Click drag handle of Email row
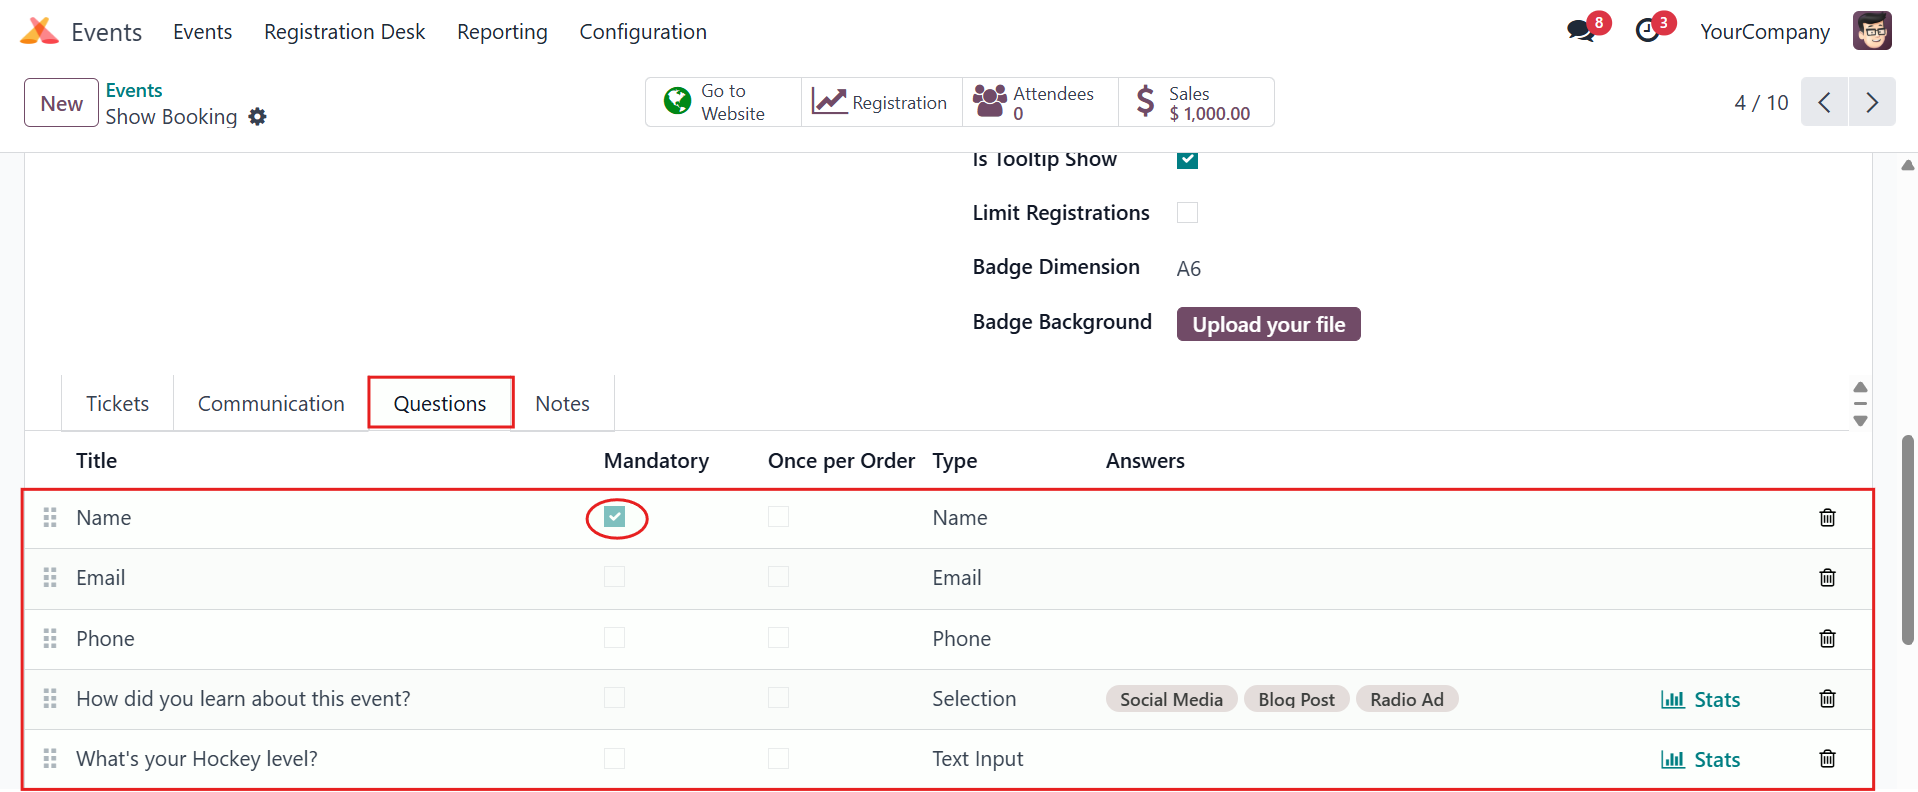 click(50, 578)
